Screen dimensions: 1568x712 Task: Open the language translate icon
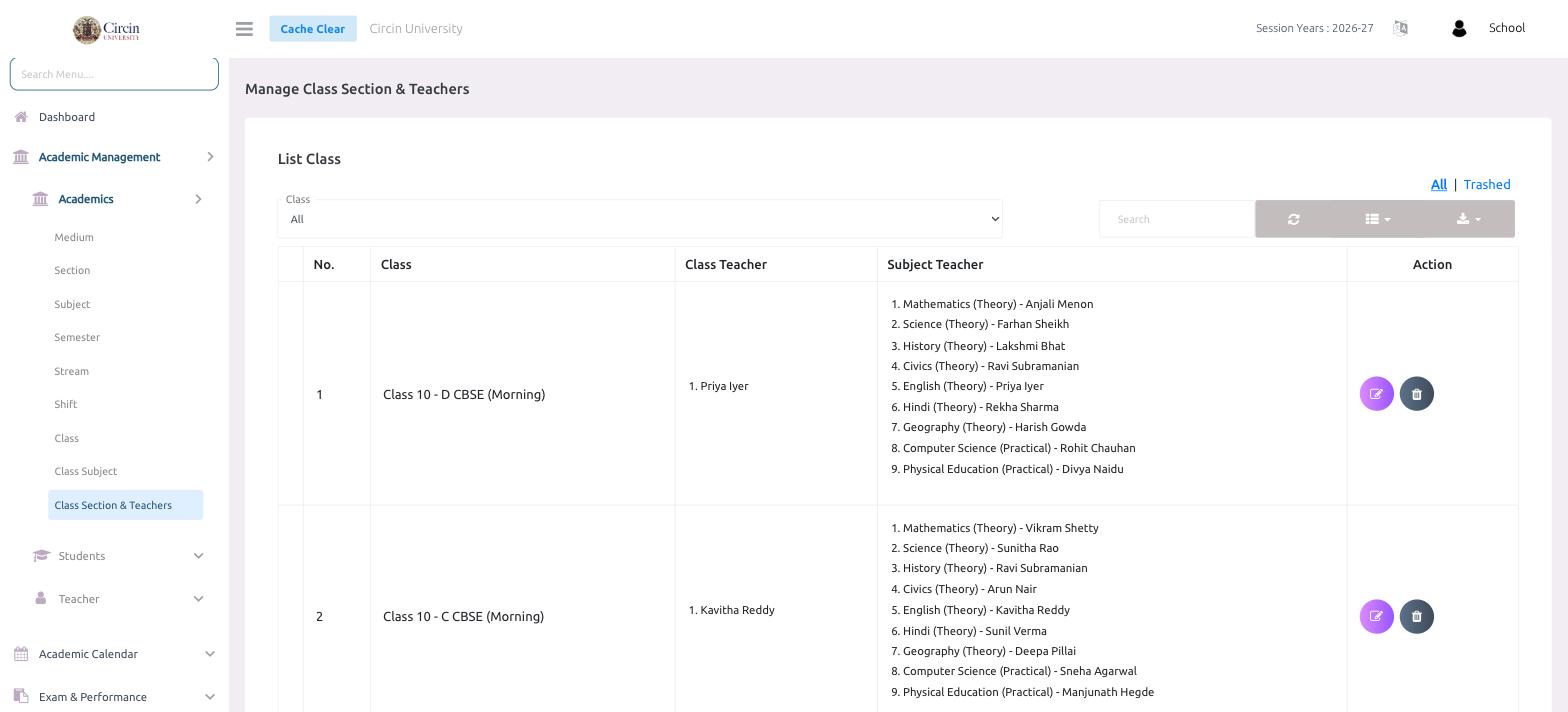1400,28
